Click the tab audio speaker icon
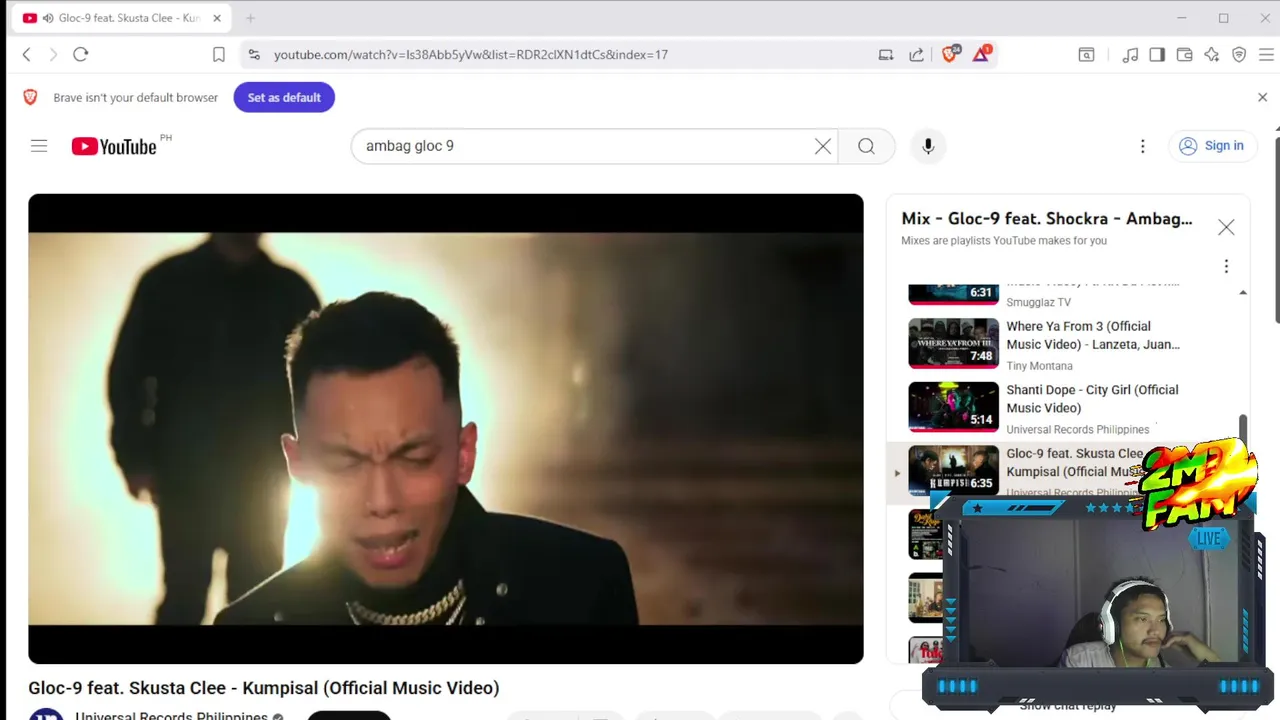The image size is (1280, 720). click(x=48, y=18)
